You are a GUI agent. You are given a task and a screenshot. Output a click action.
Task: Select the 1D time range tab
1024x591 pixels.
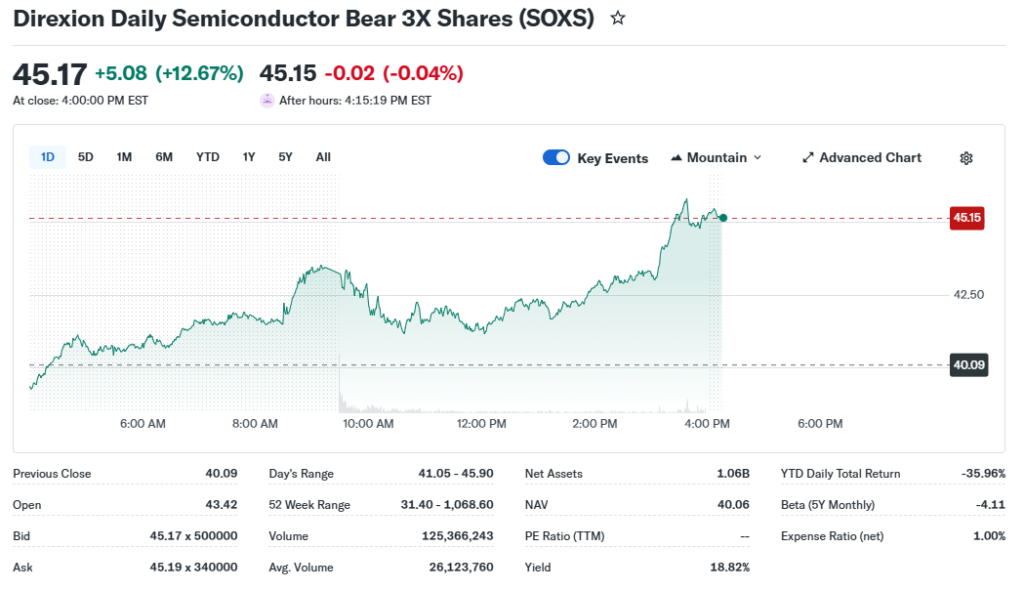coord(47,157)
